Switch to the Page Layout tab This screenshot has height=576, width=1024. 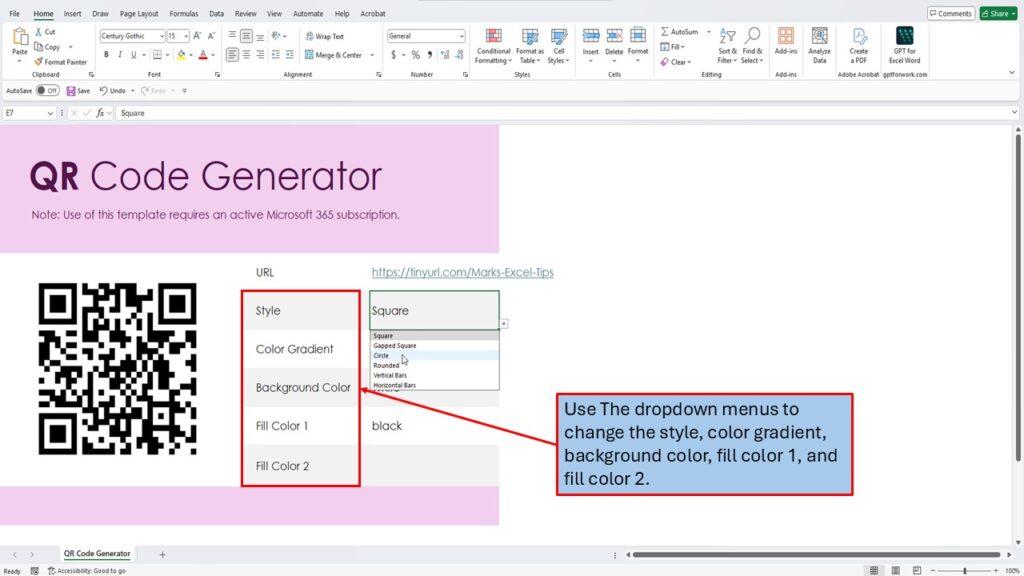click(x=139, y=14)
